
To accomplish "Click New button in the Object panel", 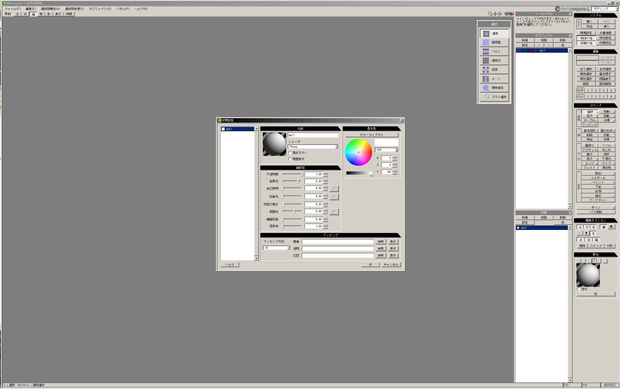I will pyautogui.click(x=525, y=40).
